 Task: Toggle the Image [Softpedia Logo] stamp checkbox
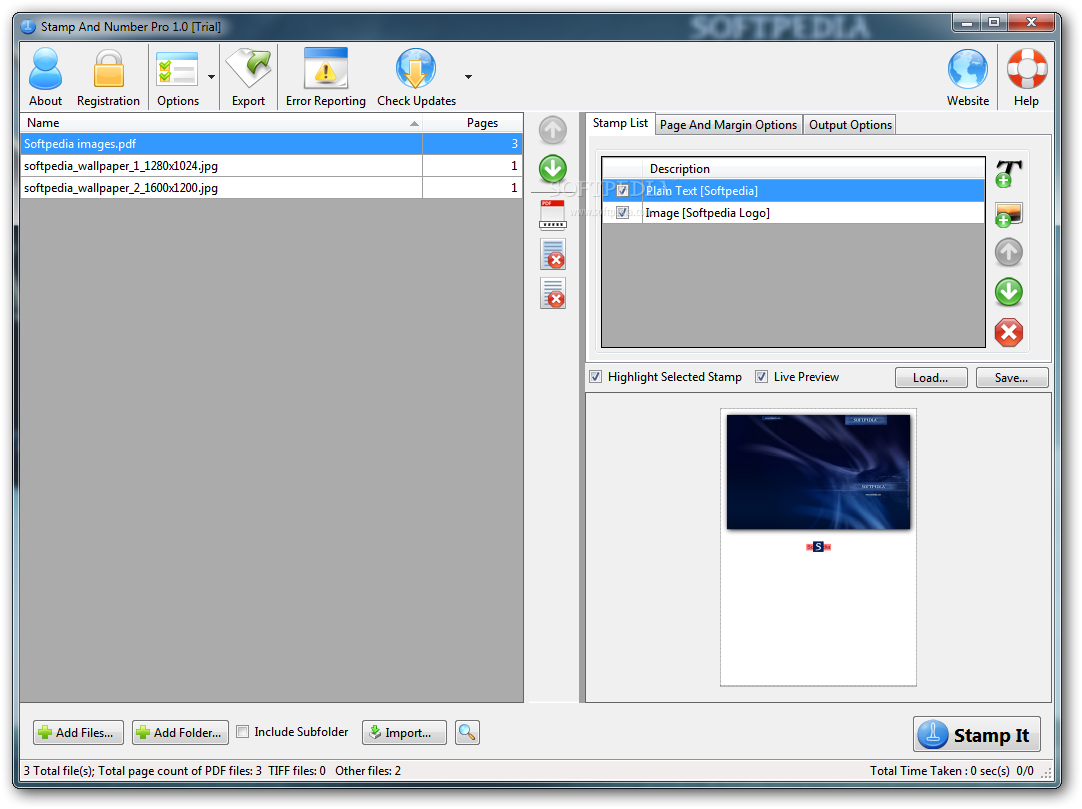tap(622, 213)
